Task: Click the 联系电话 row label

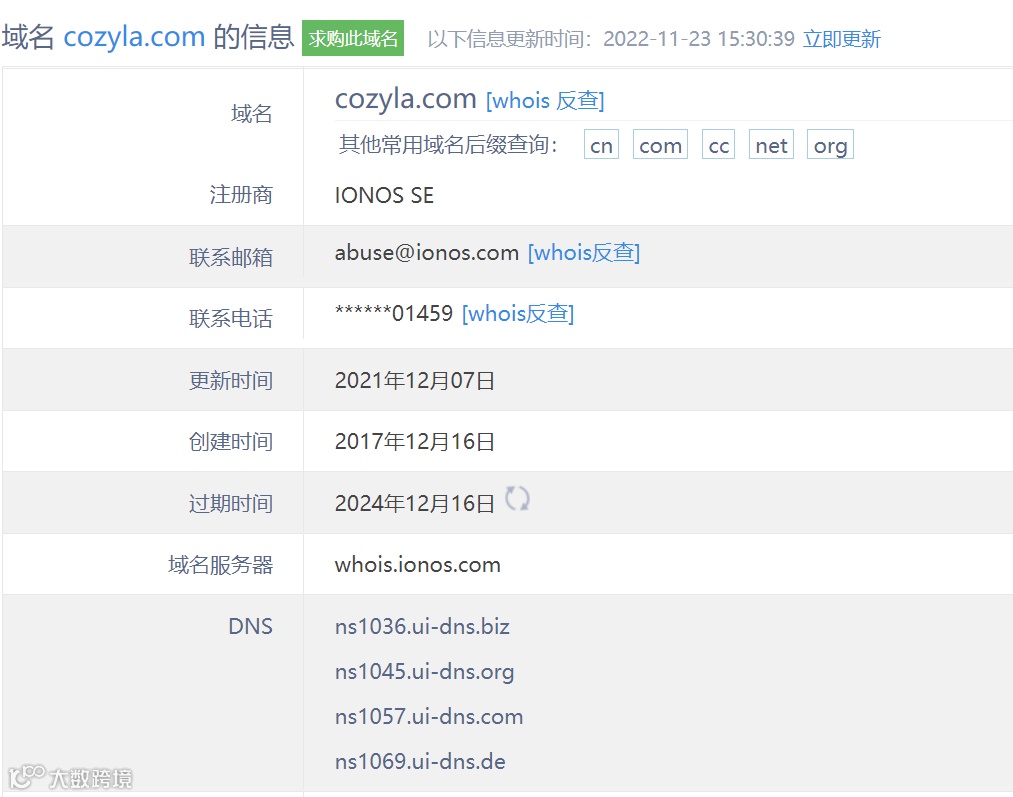Action: tap(231, 318)
